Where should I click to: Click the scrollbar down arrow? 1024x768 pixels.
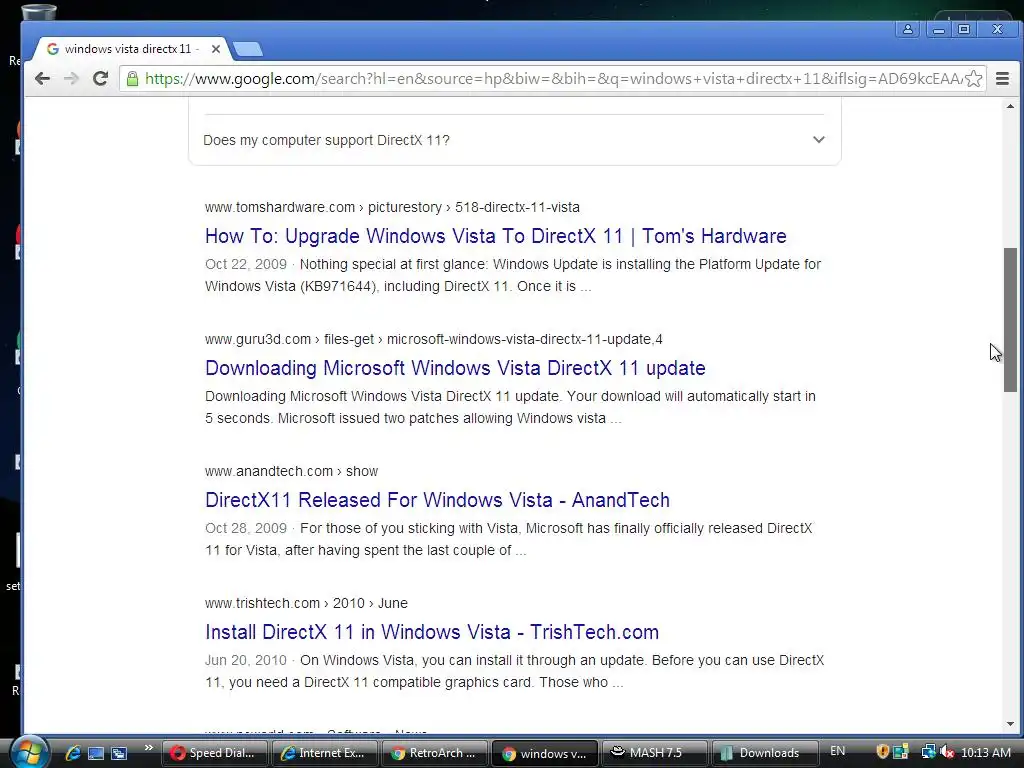click(x=1010, y=724)
